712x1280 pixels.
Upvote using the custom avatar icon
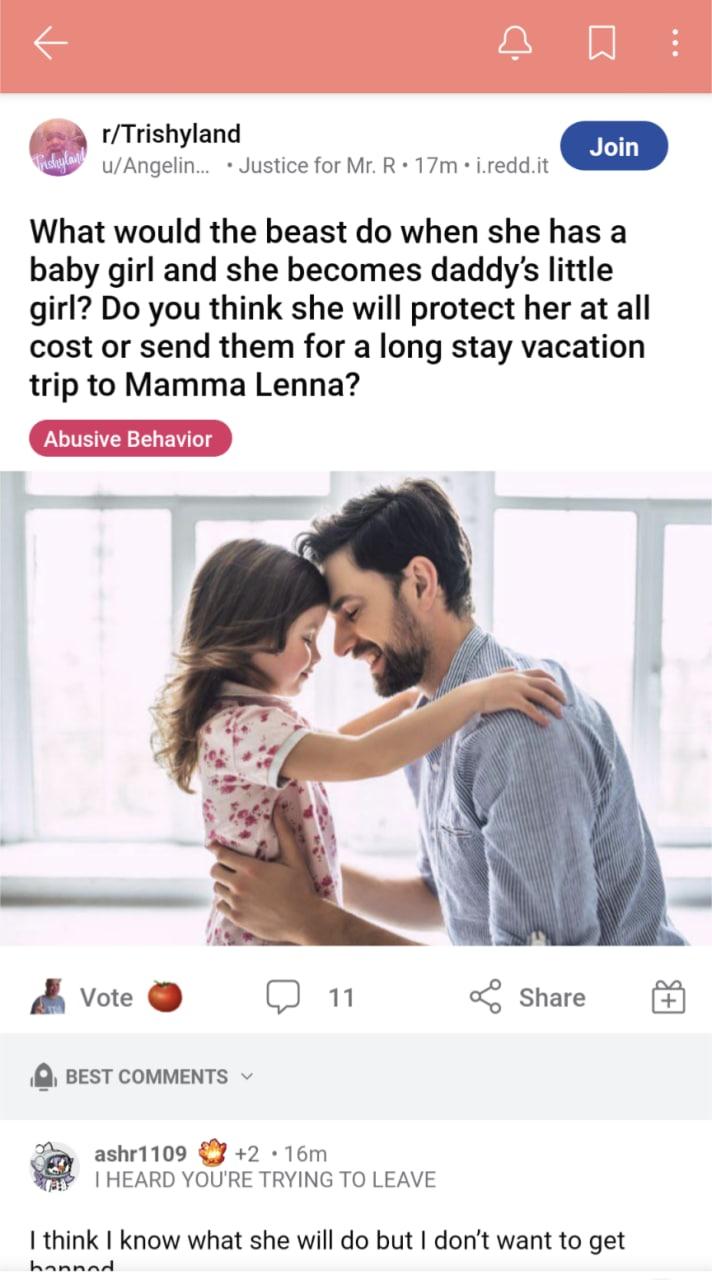pyautogui.click(x=47, y=997)
